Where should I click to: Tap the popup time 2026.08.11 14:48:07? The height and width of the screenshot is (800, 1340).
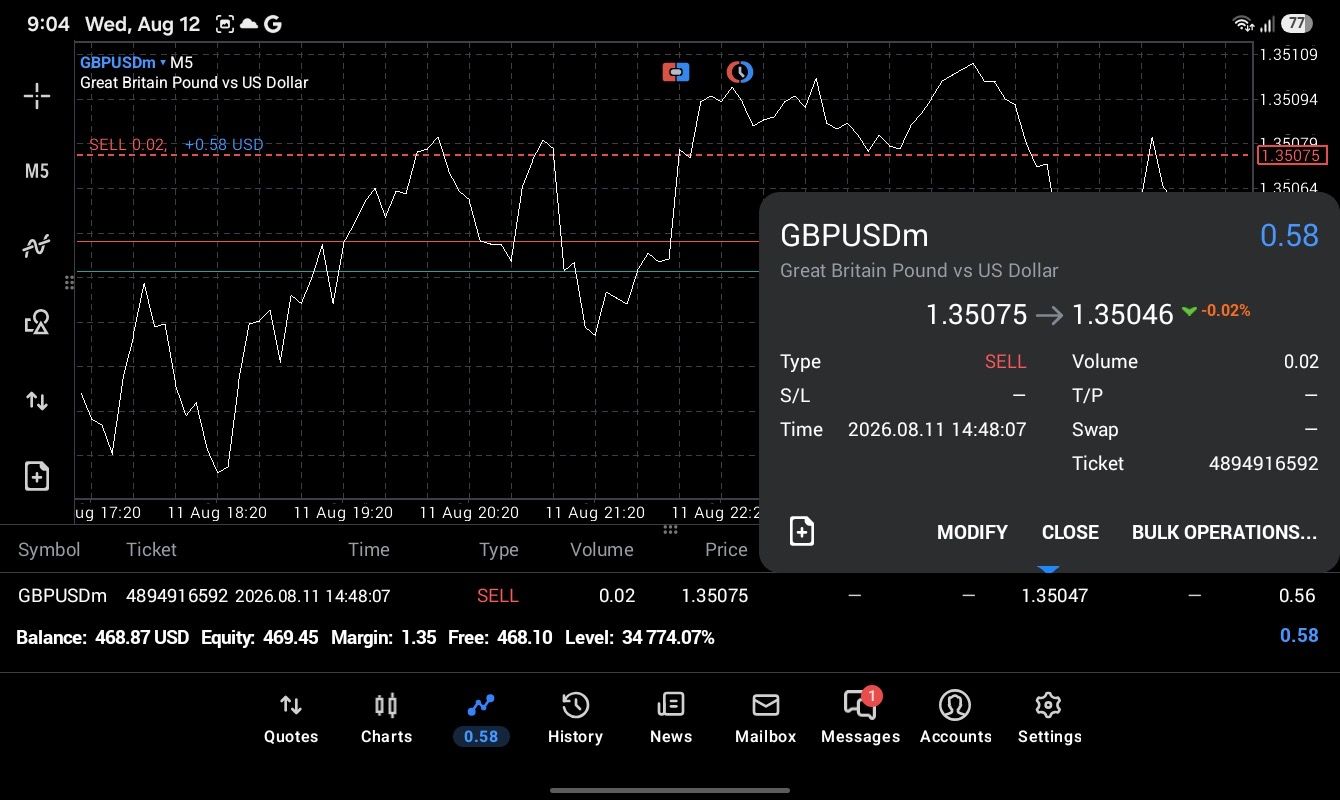point(937,429)
